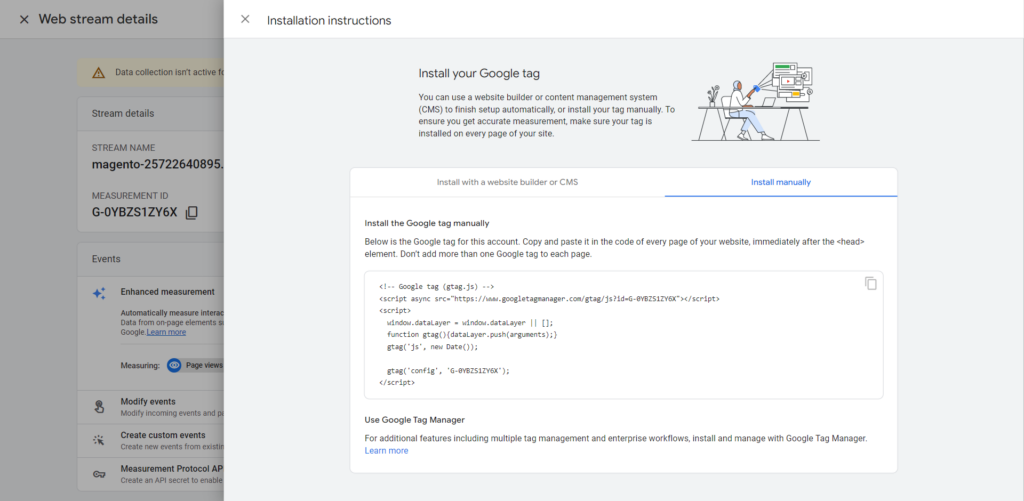Click the Install your Google tag heading

pos(479,74)
